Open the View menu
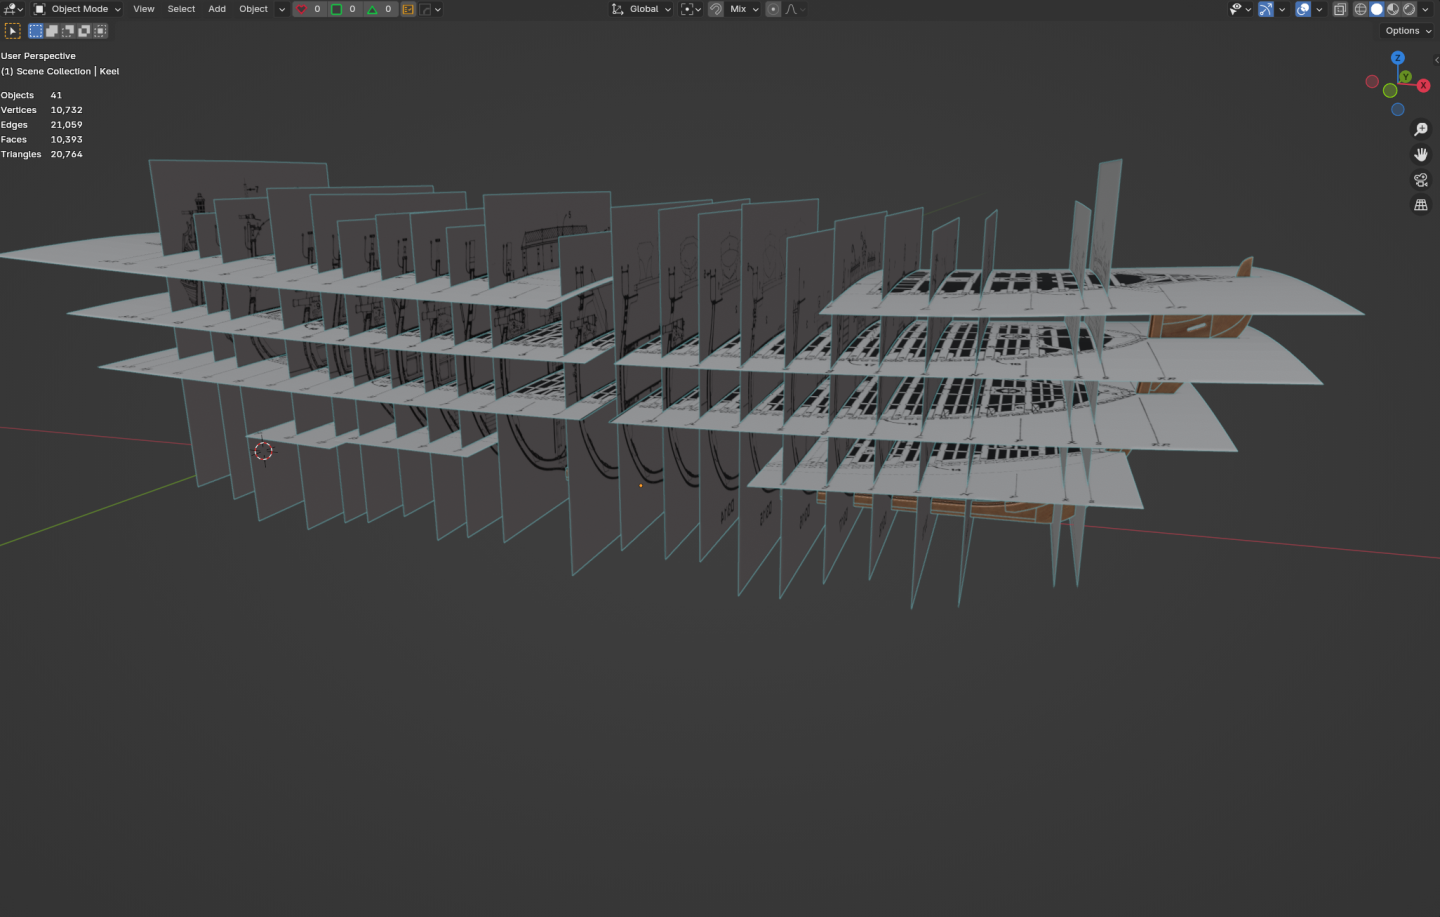This screenshot has height=917, width=1440. pos(144,9)
